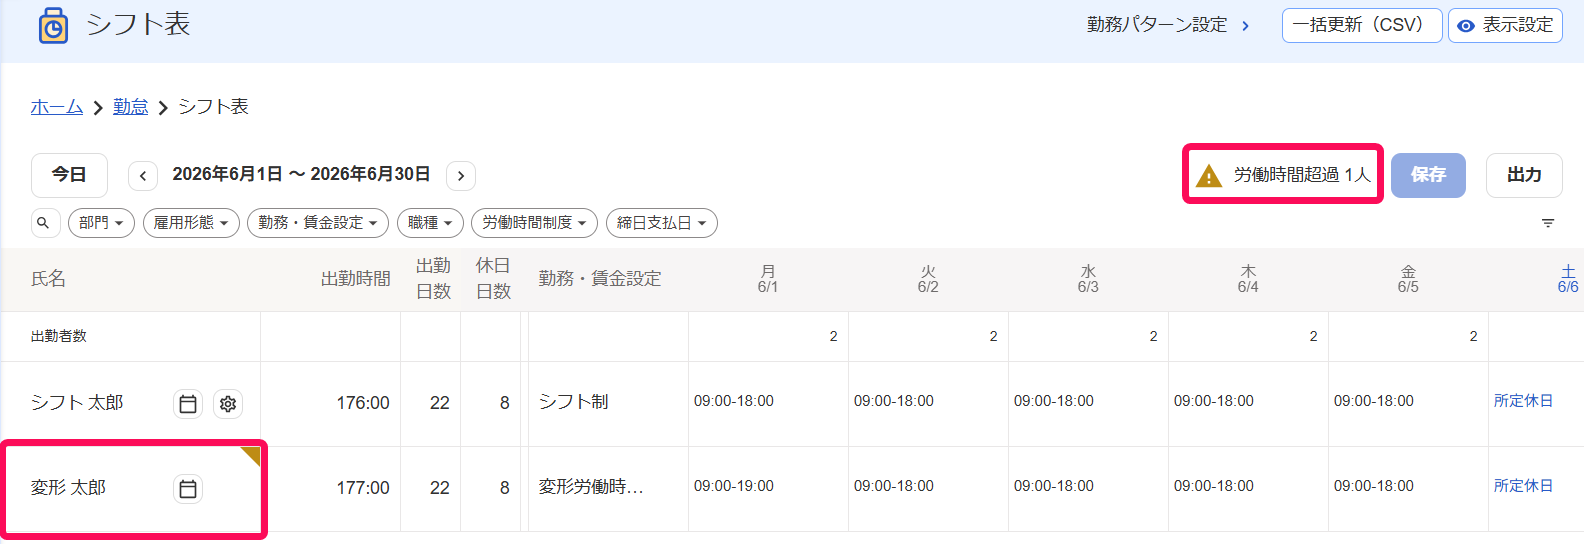
Task: Go to 勤怠 breadcrumb link
Action: point(130,107)
